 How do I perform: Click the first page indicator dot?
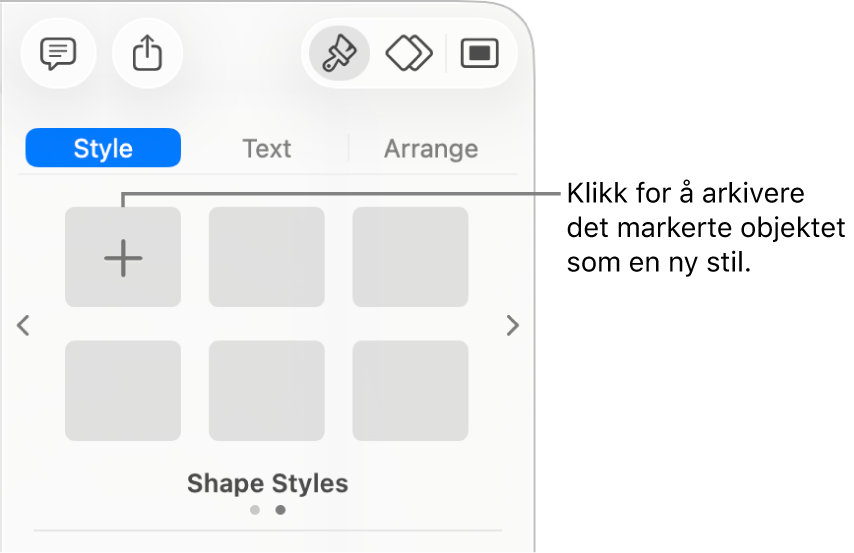coord(255,510)
